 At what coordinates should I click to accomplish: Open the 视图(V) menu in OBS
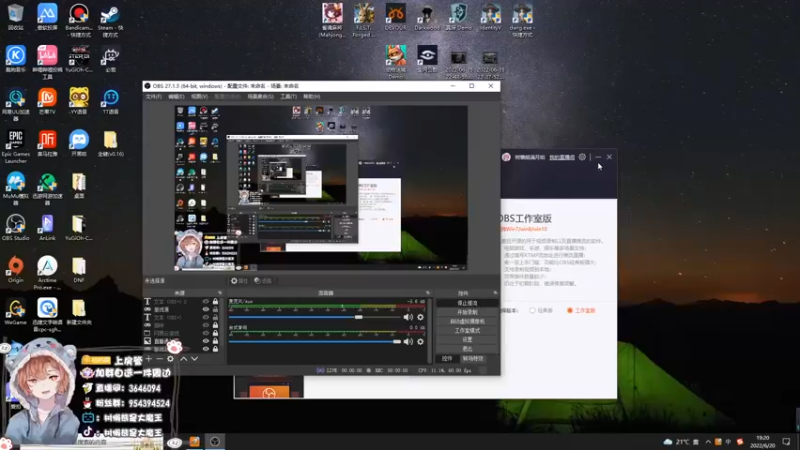pyautogui.click(x=199, y=96)
